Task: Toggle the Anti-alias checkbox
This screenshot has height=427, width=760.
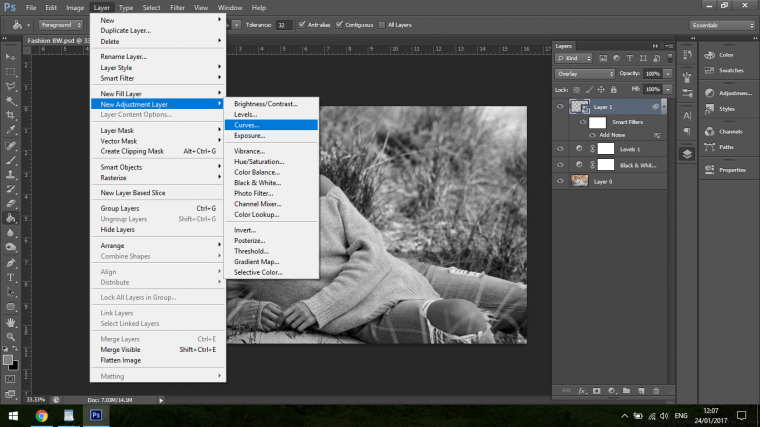Action: click(302, 25)
